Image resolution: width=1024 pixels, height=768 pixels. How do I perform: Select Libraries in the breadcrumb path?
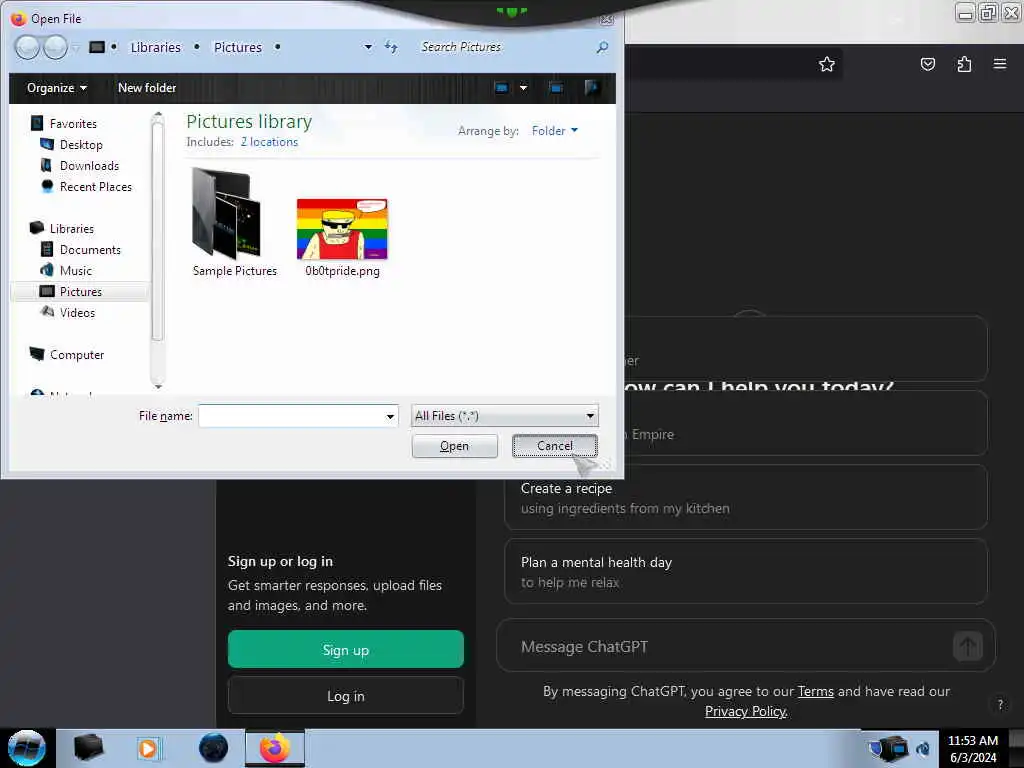[155, 48]
